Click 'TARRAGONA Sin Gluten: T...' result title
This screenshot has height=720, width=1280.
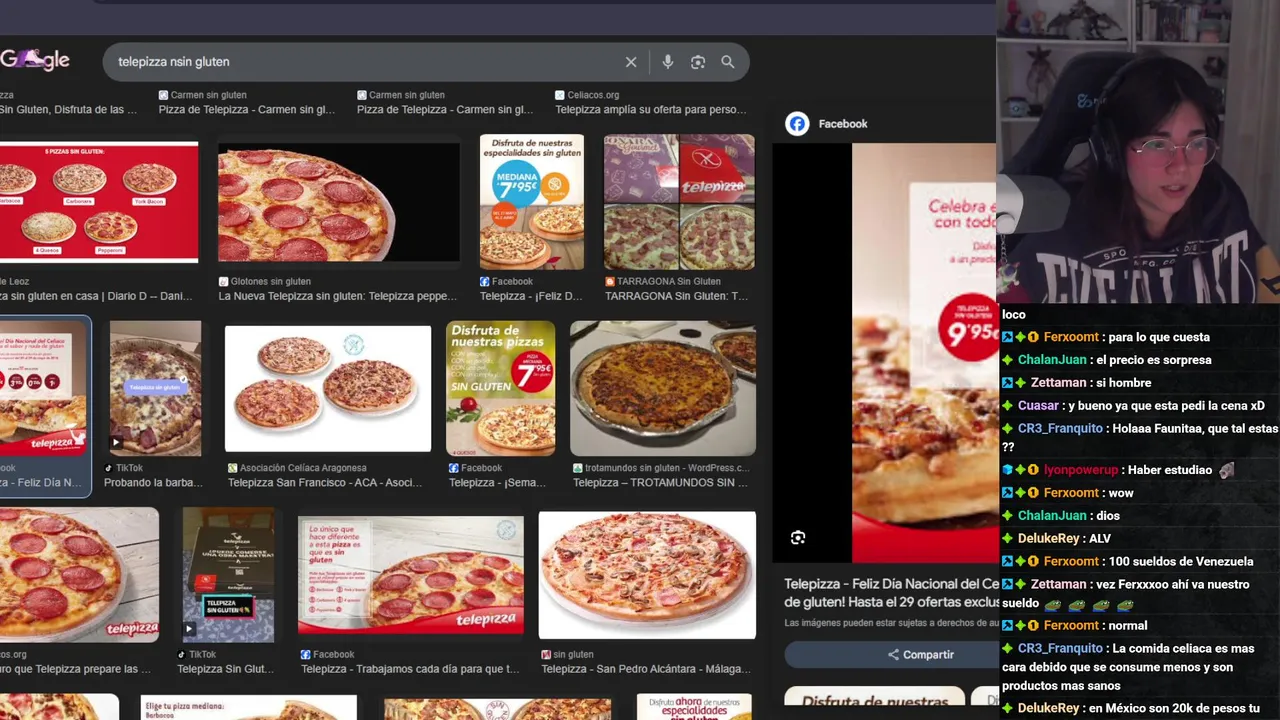coord(676,296)
